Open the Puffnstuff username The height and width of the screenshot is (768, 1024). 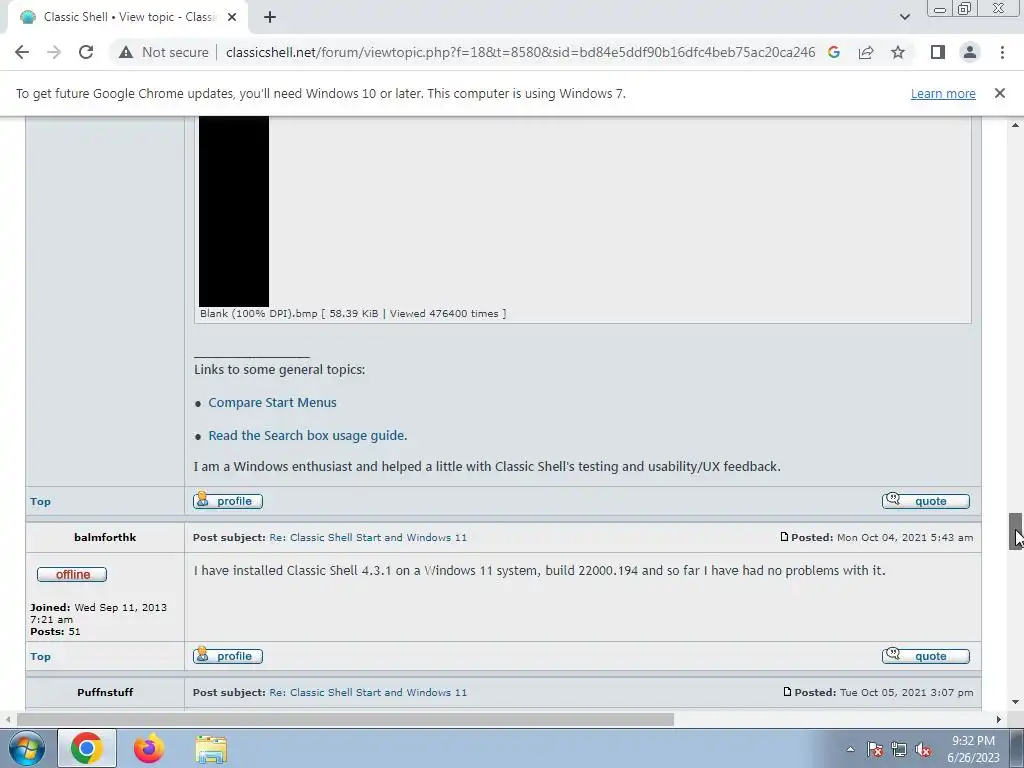coord(105,692)
